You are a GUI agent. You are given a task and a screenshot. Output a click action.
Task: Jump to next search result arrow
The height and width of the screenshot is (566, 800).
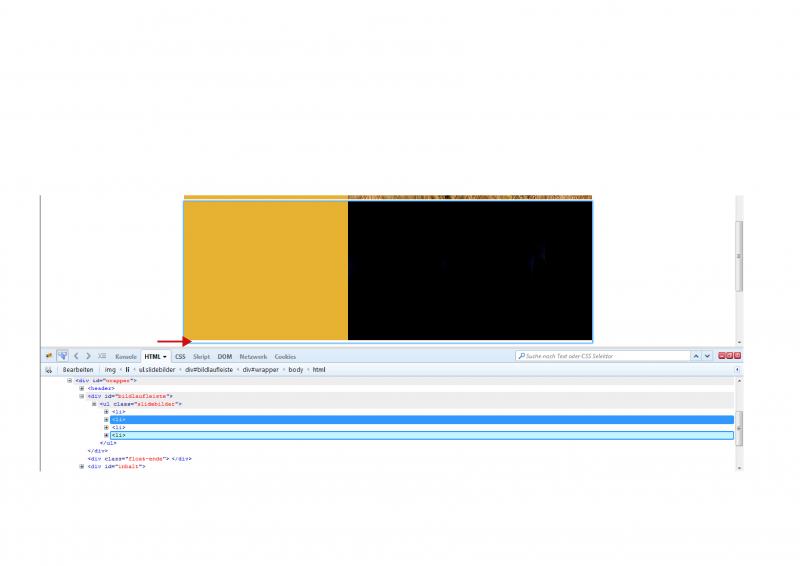(708, 356)
